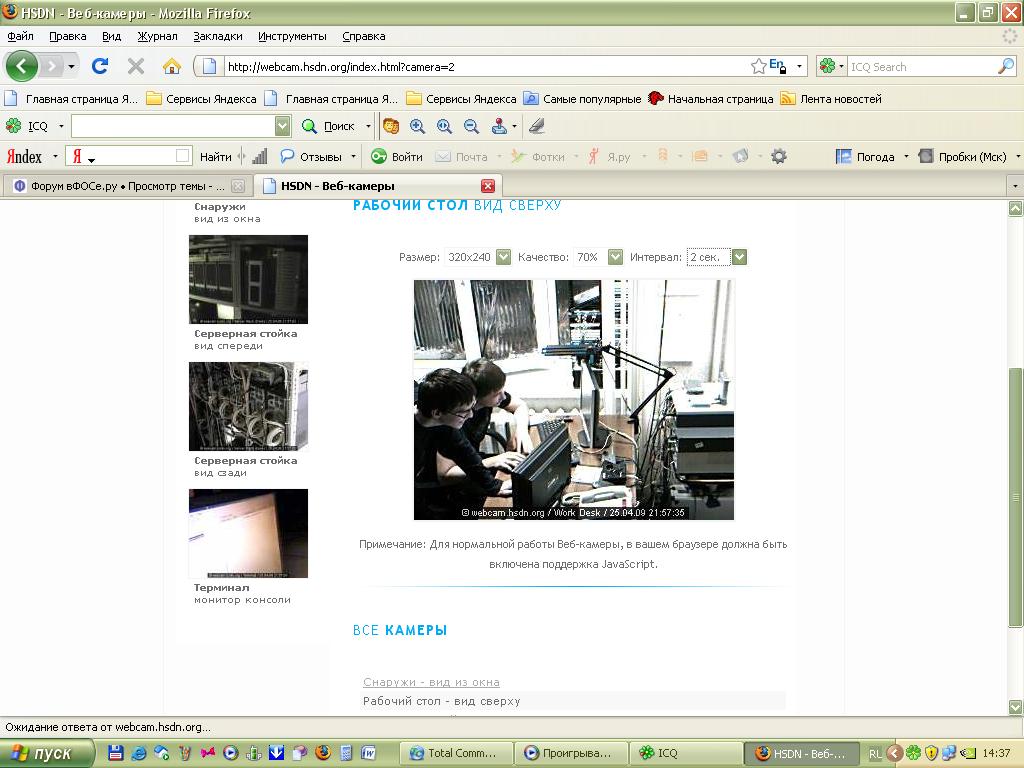Follow the 'Снаружи - вид из окна' link
The height and width of the screenshot is (768, 1024).
(431, 682)
